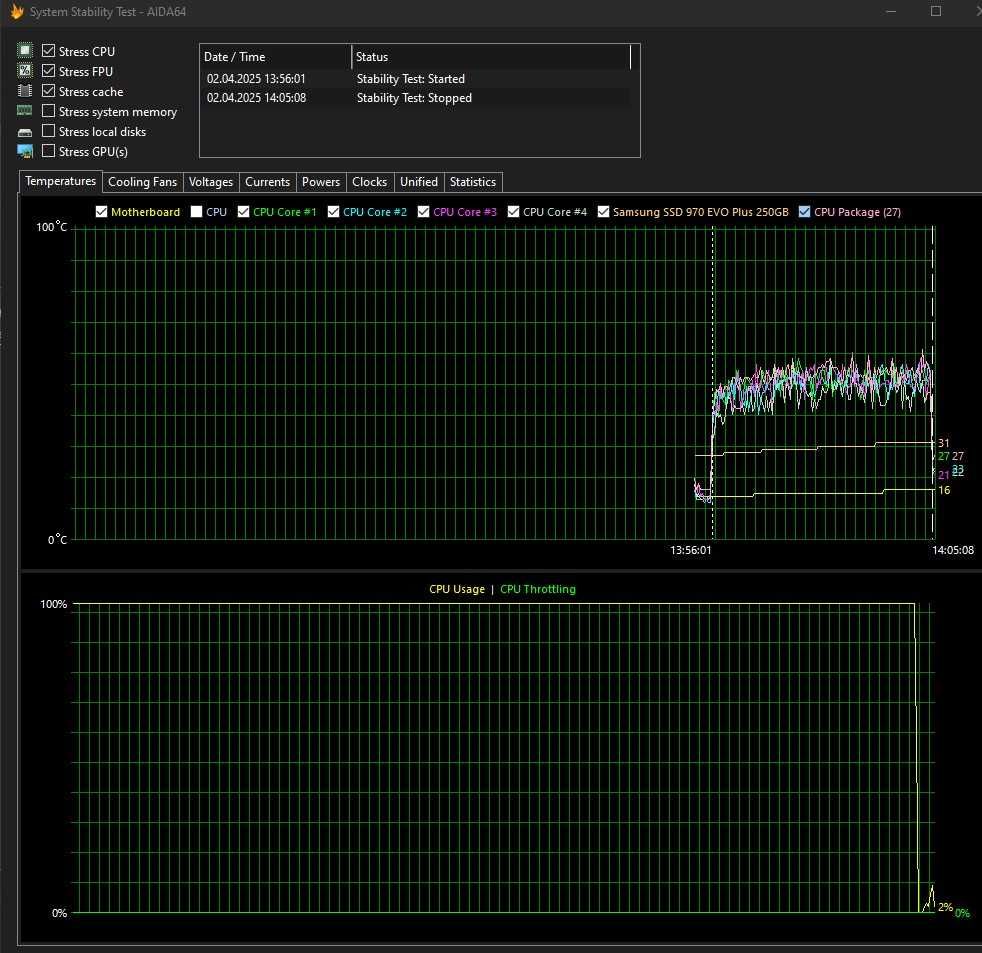Click the Date / Time column header
This screenshot has height=953, width=982.
(276, 56)
